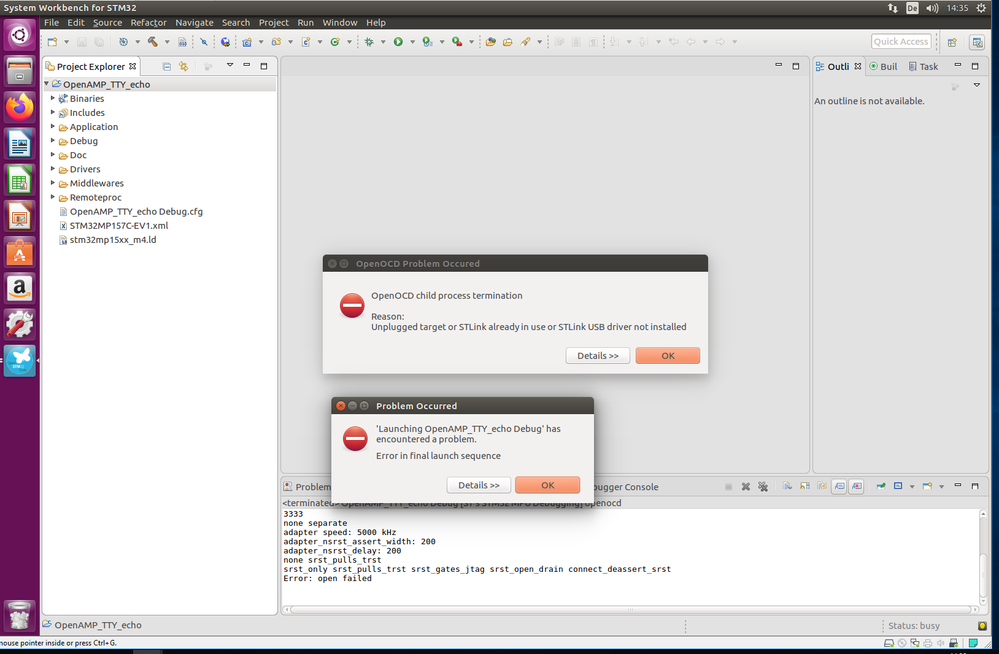Viewport: 999px width, 654px height.
Task: Open the File menu
Action: tap(51, 22)
